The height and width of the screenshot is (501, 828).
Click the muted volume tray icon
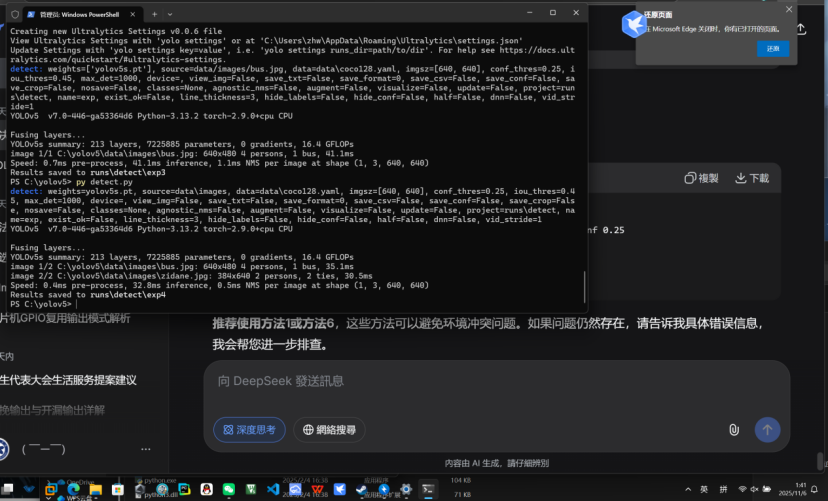pyautogui.click(x=755, y=489)
